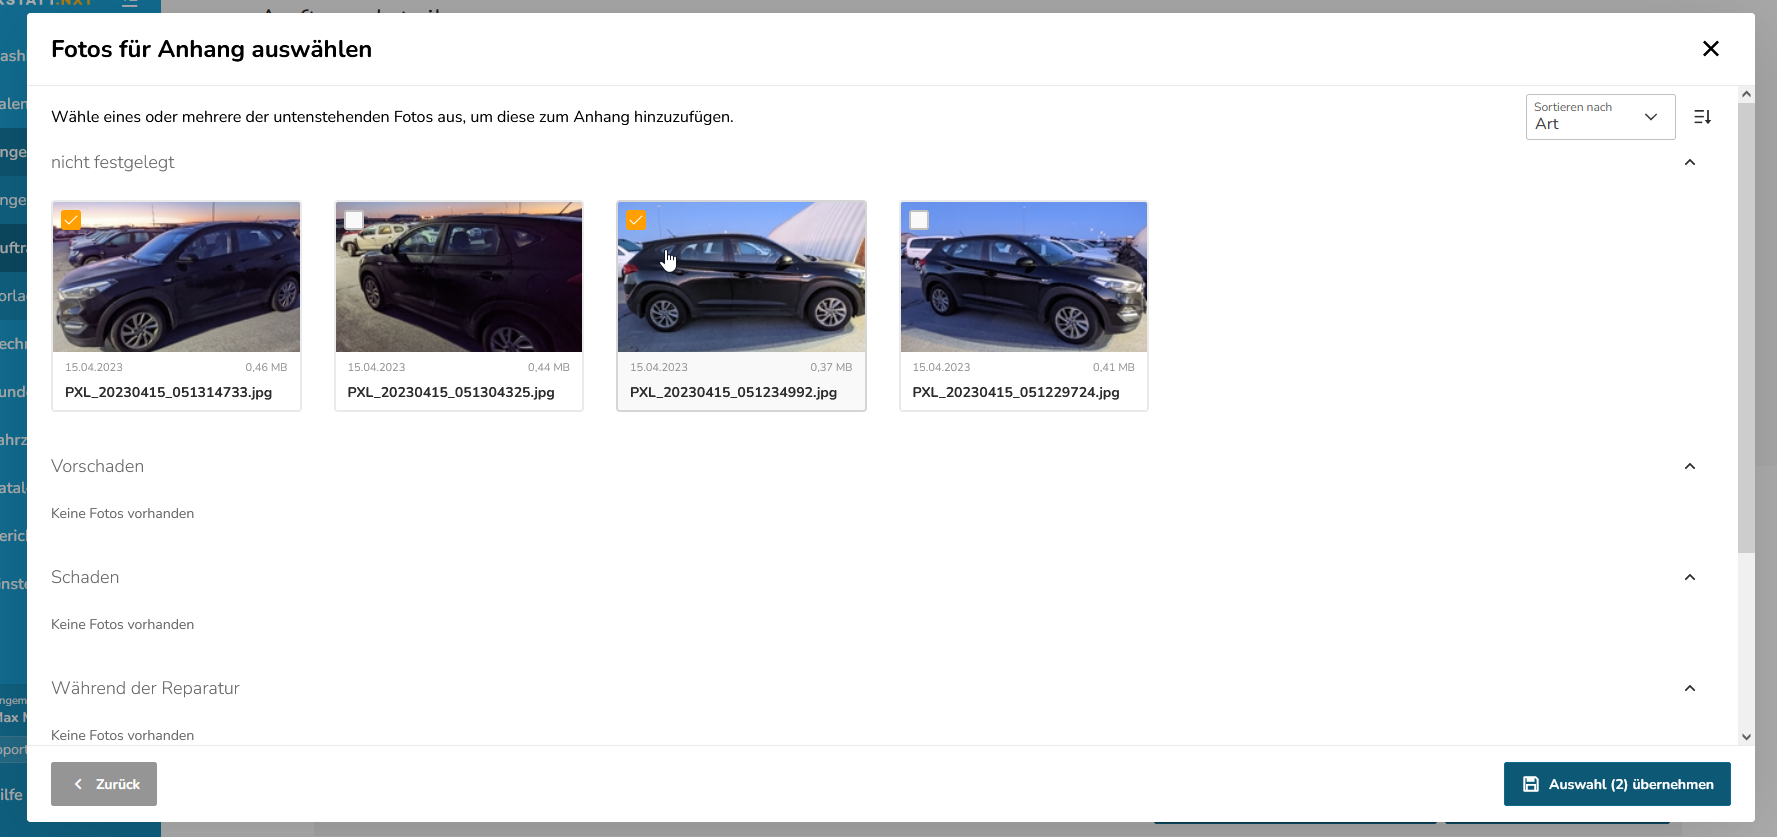The image size is (1777, 837).
Task: Open thumbnail of PXL_20230415_051229724.jpg
Action: (x=1024, y=277)
